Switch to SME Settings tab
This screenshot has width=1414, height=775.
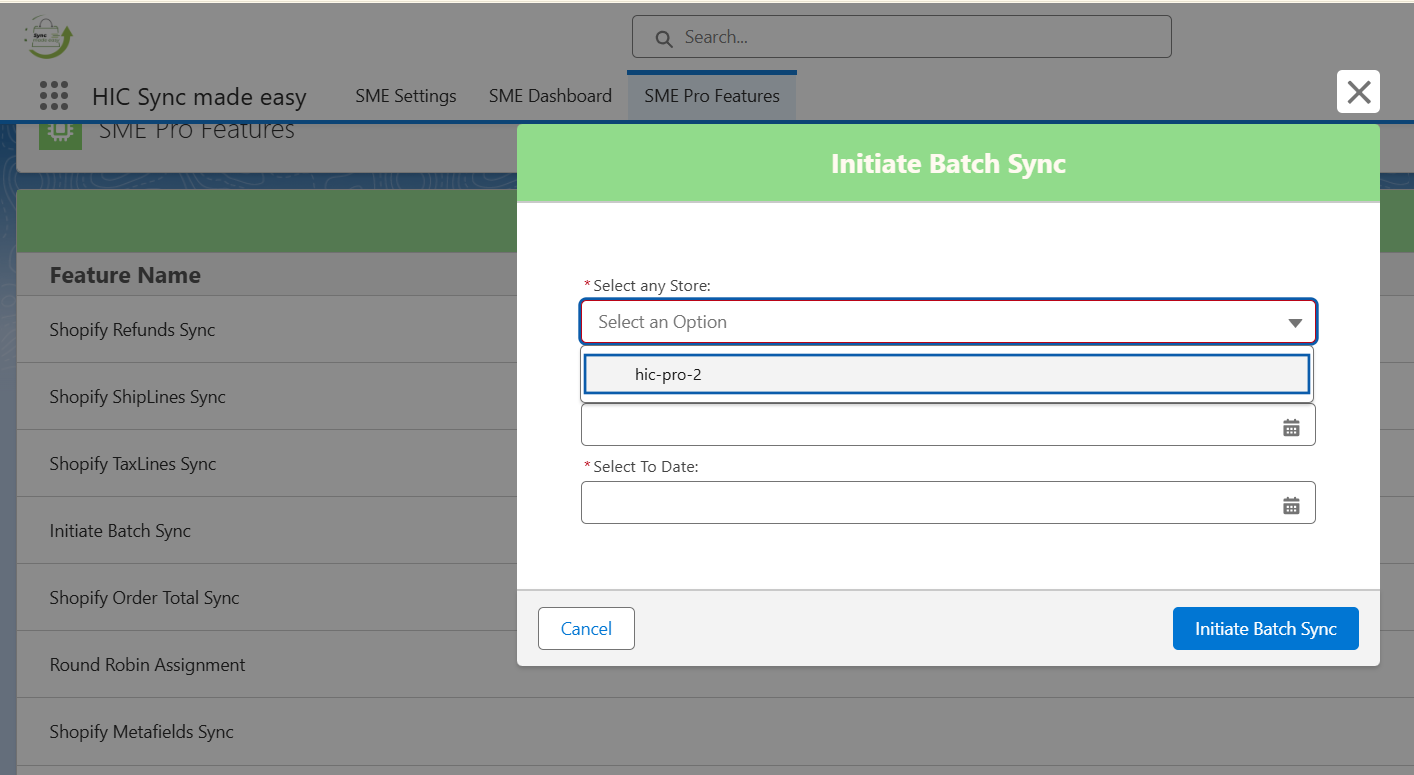pyautogui.click(x=405, y=96)
